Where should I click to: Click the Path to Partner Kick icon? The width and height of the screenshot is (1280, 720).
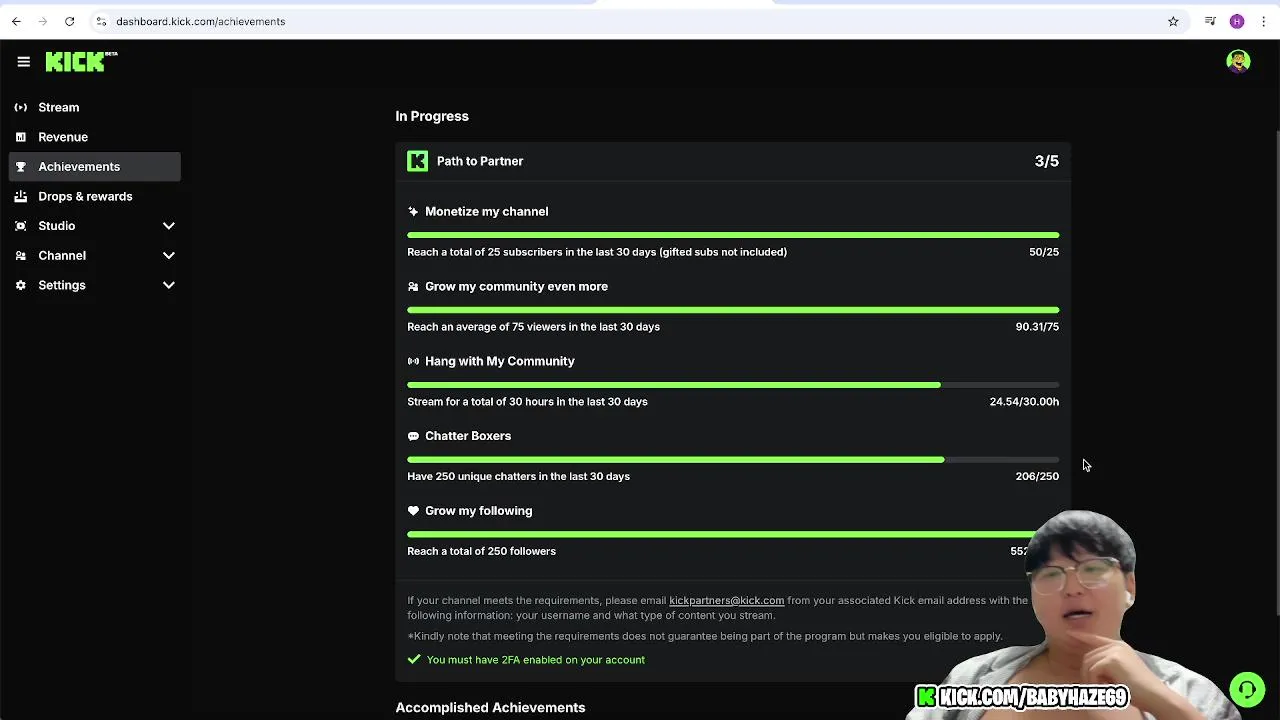coord(418,161)
